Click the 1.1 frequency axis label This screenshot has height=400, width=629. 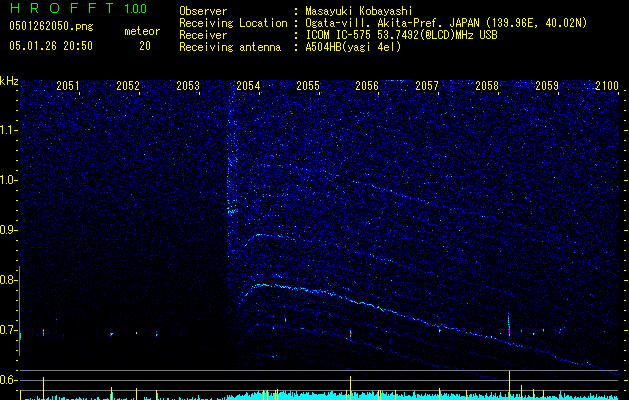pos(8,130)
